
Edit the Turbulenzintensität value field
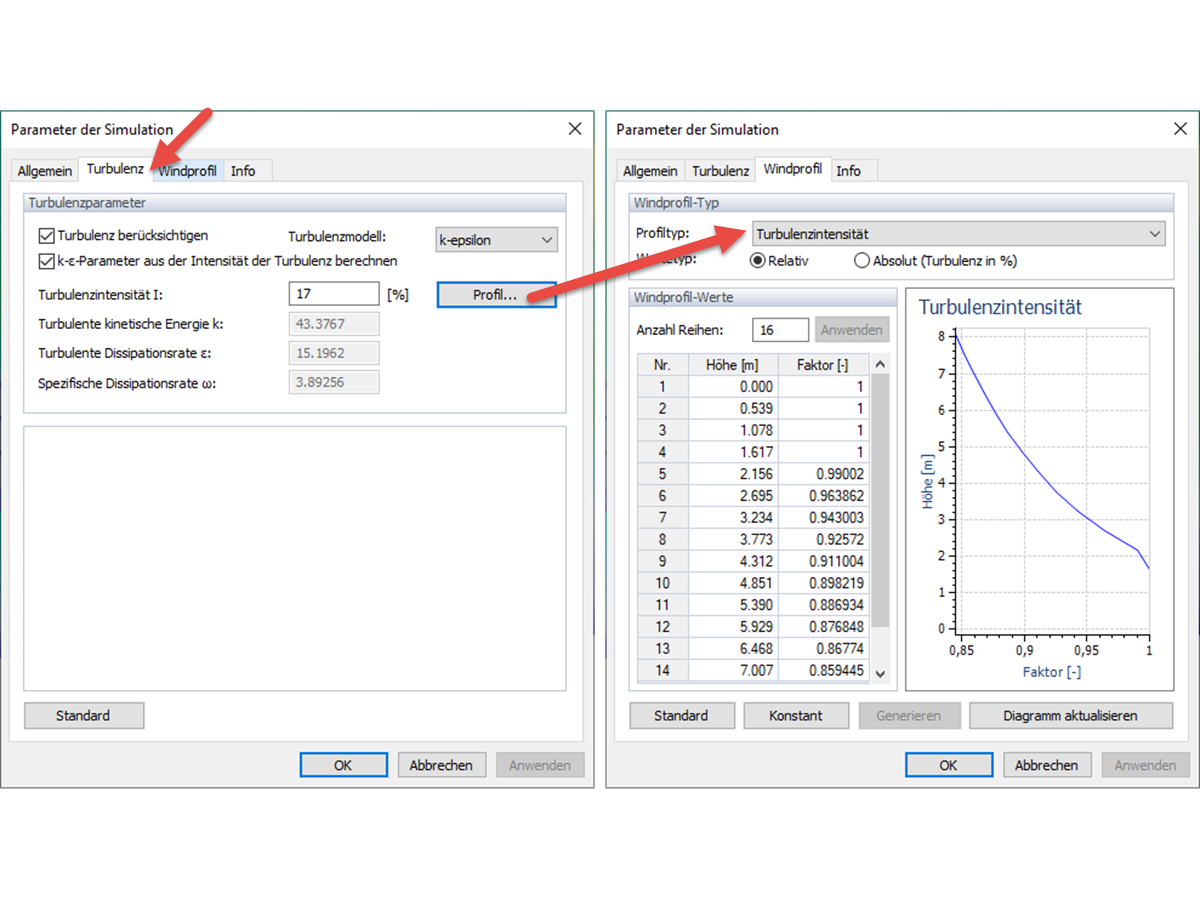pos(334,293)
